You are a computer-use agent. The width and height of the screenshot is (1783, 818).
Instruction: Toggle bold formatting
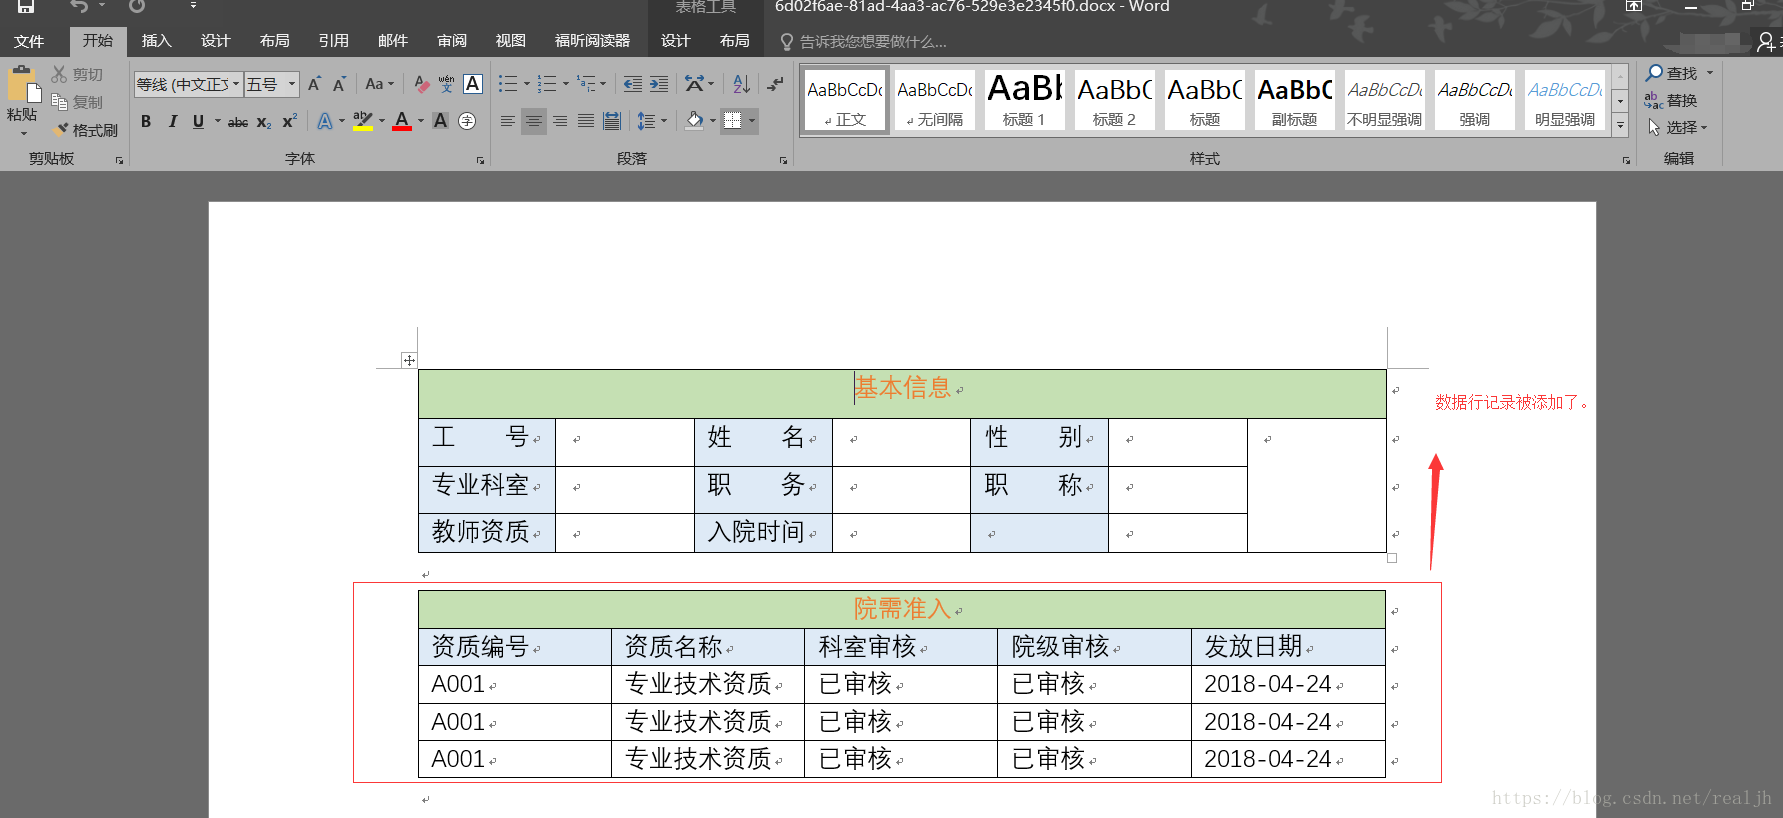[146, 121]
